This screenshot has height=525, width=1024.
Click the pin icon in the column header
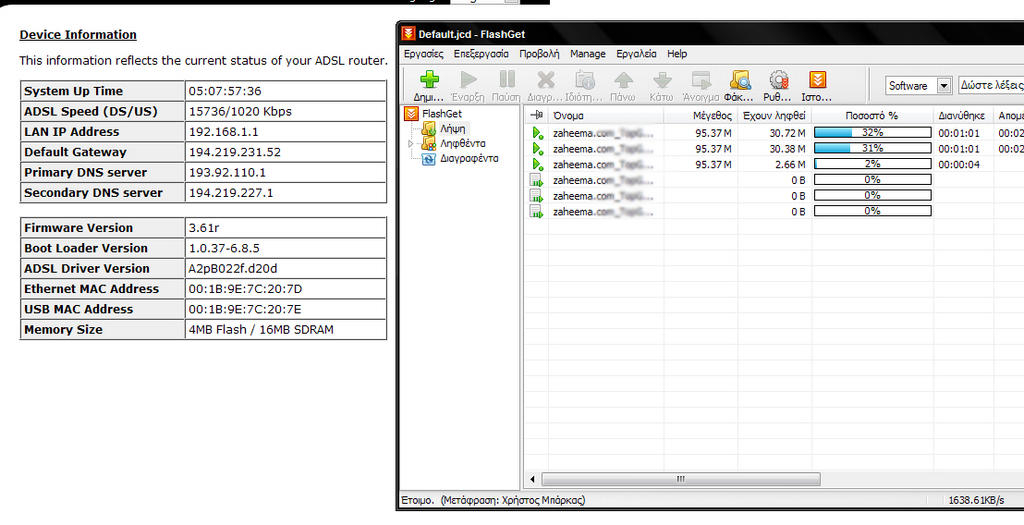point(537,116)
